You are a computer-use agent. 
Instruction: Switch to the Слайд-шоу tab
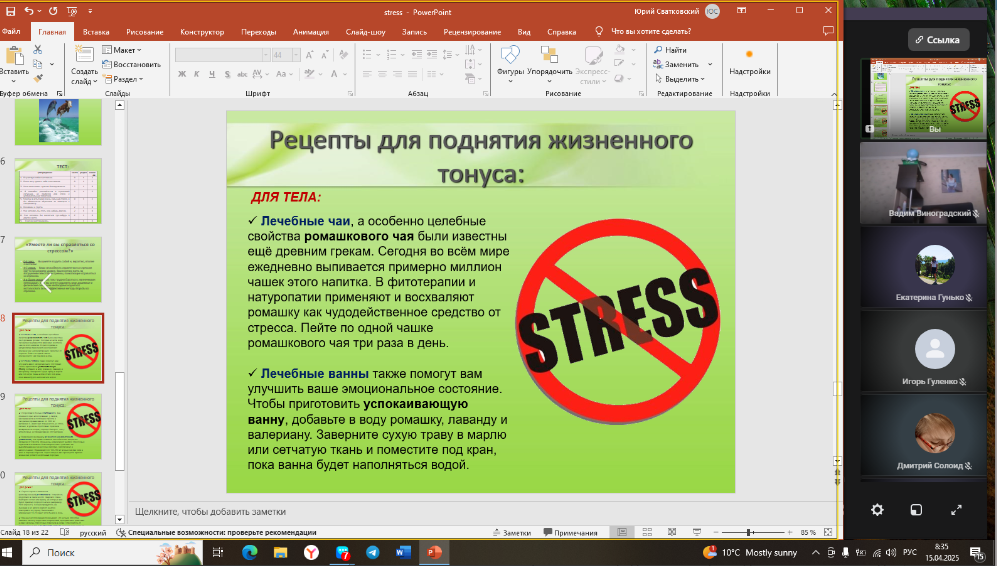pyautogui.click(x=366, y=32)
